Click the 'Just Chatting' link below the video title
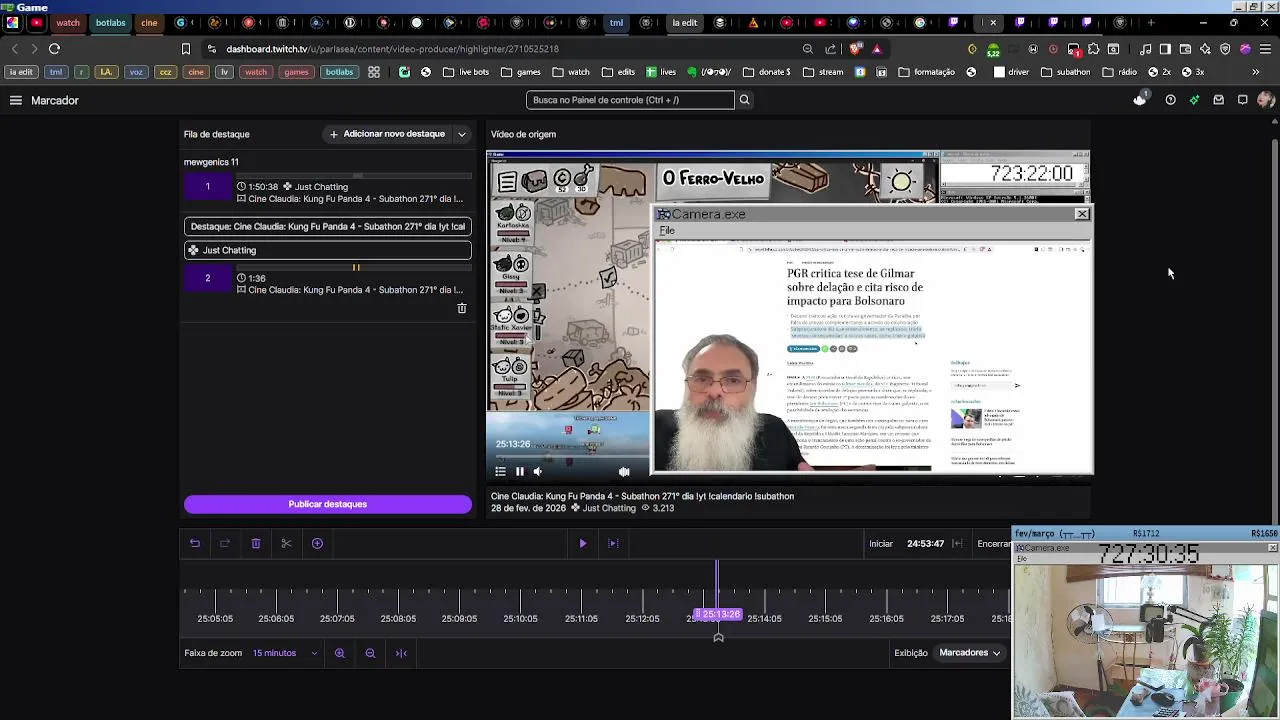 coord(609,508)
